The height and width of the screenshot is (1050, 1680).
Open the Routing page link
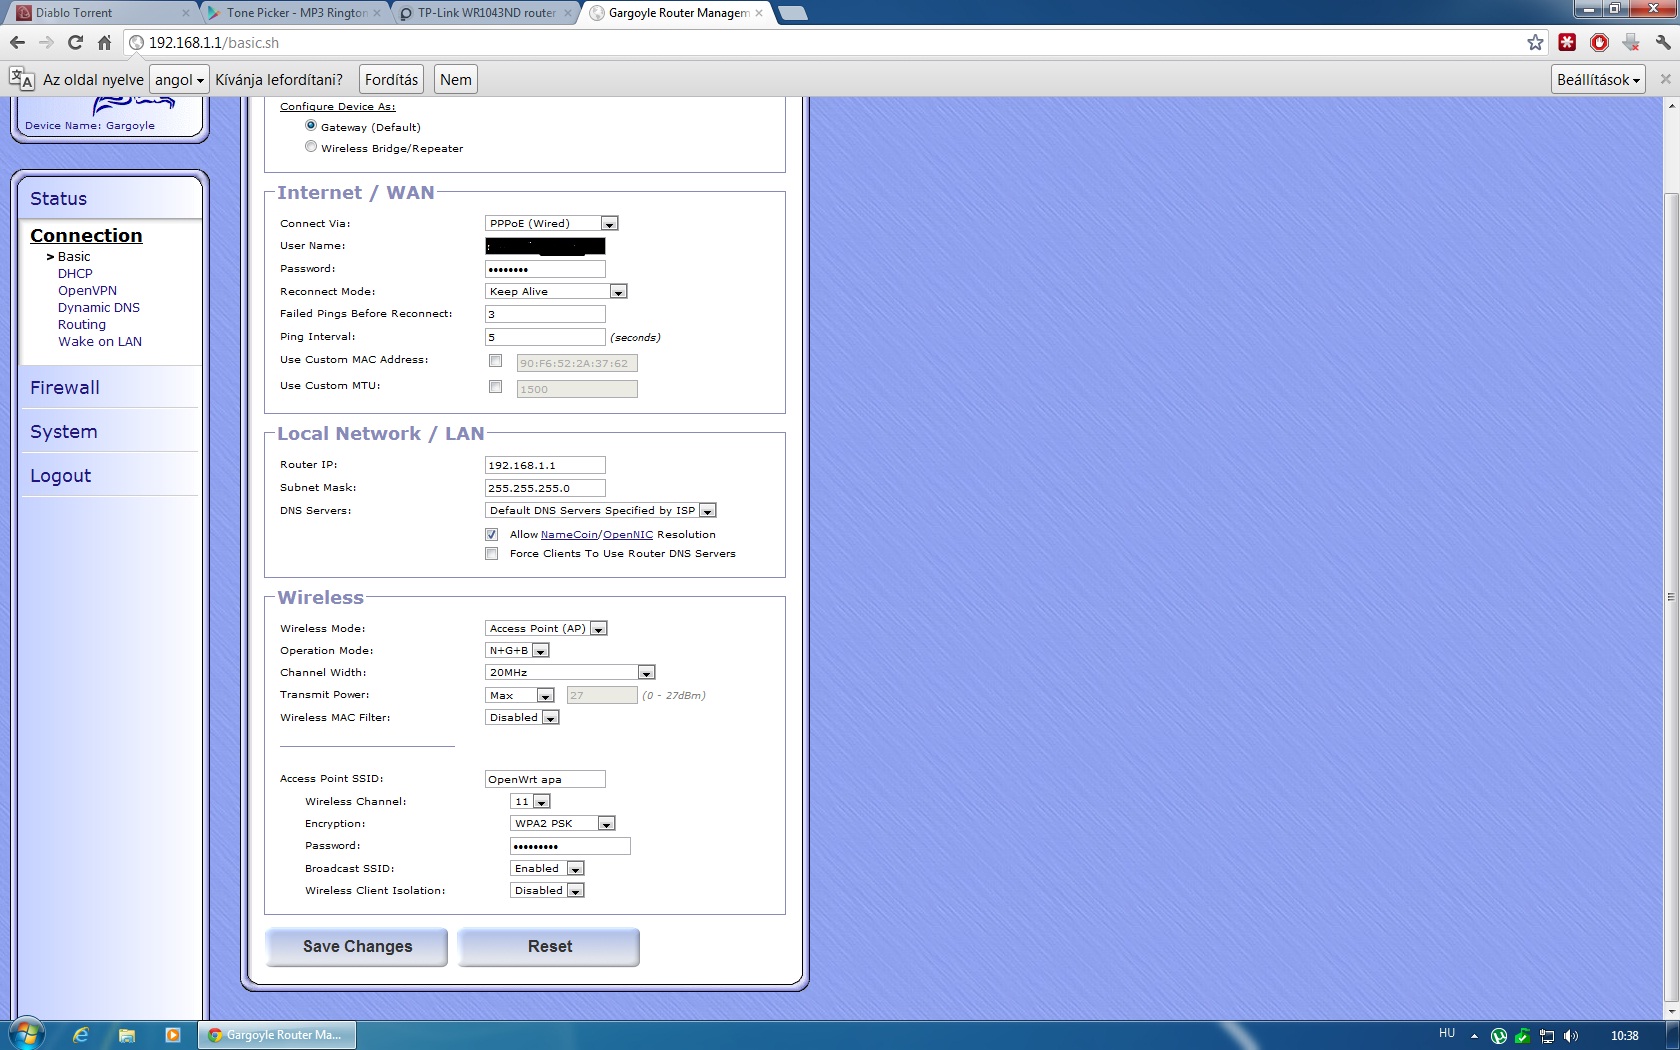point(82,324)
